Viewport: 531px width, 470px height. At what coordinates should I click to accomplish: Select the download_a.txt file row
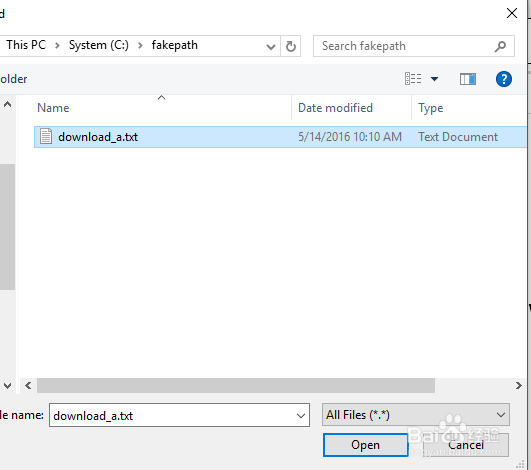point(280,137)
